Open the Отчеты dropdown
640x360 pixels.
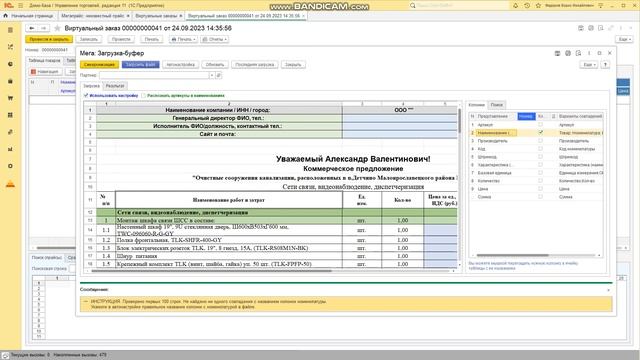[x=214, y=39]
